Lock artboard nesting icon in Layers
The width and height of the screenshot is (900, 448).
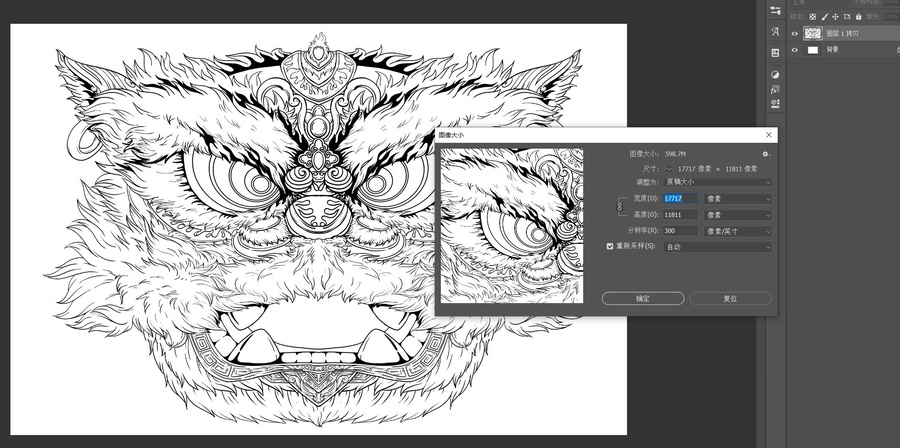coord(847,17)
